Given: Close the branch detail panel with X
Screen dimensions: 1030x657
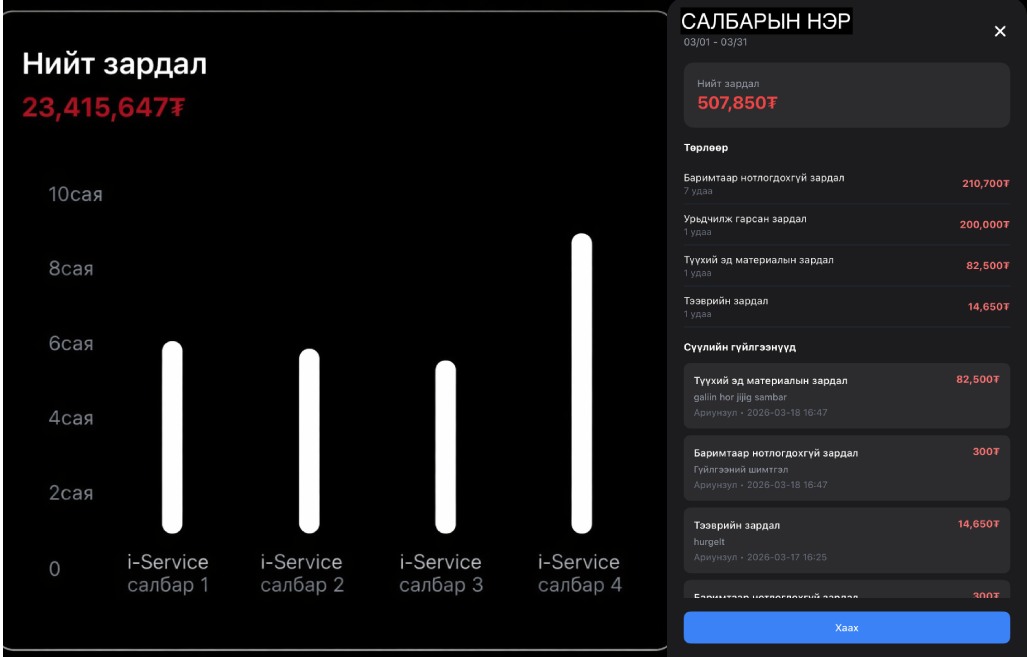Looking at the screenshot, I should [x=999, y=31].
